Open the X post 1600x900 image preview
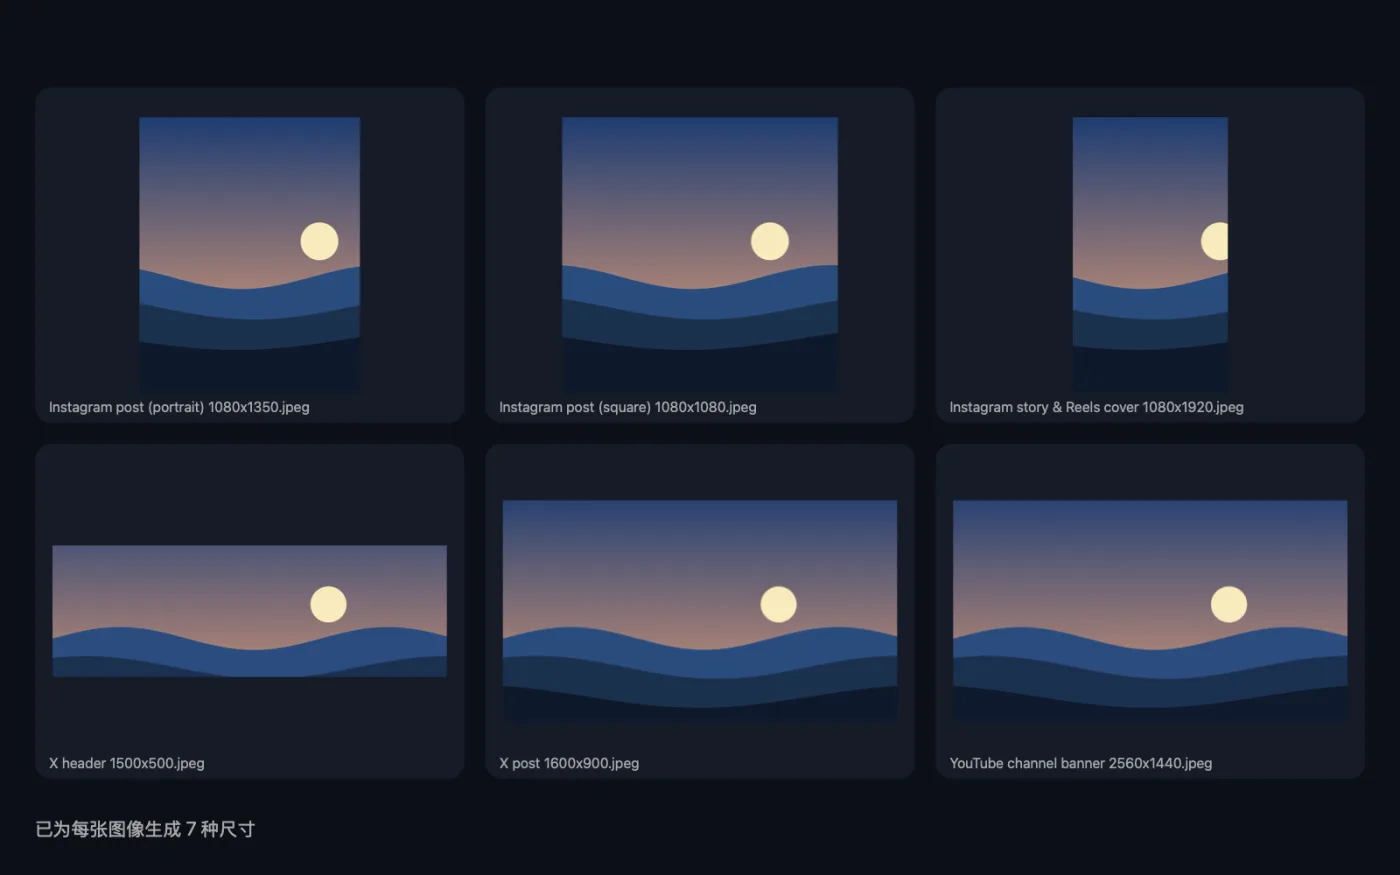 click(x=700, y=611)
